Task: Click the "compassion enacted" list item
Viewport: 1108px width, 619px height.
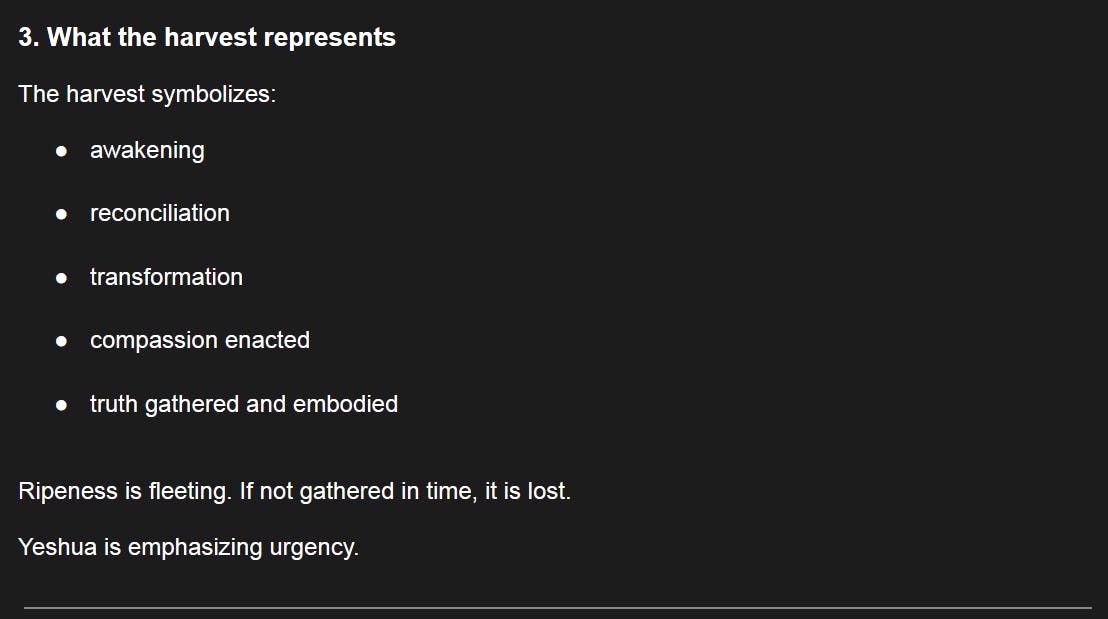Action: click(200, 340)
